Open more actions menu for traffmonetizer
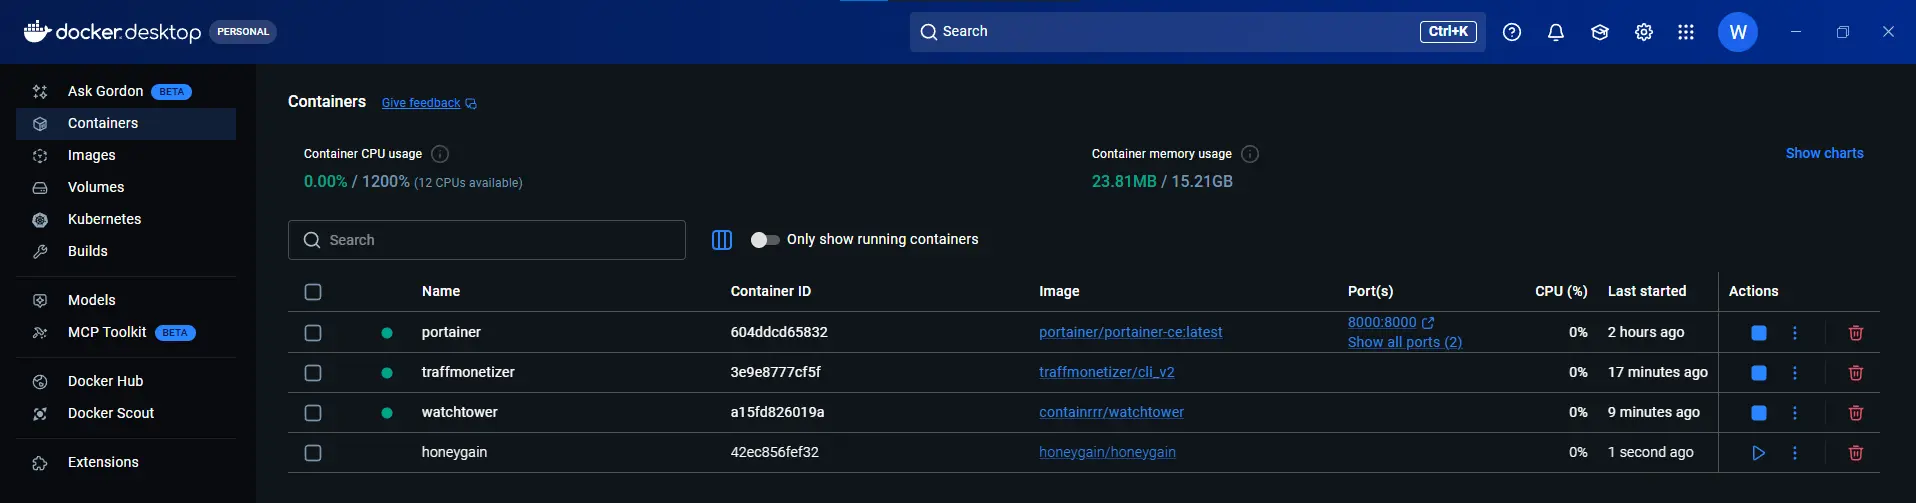The height and width of the screenshot is (503, 1916). pyautogui.click(x=1795, y=373)
